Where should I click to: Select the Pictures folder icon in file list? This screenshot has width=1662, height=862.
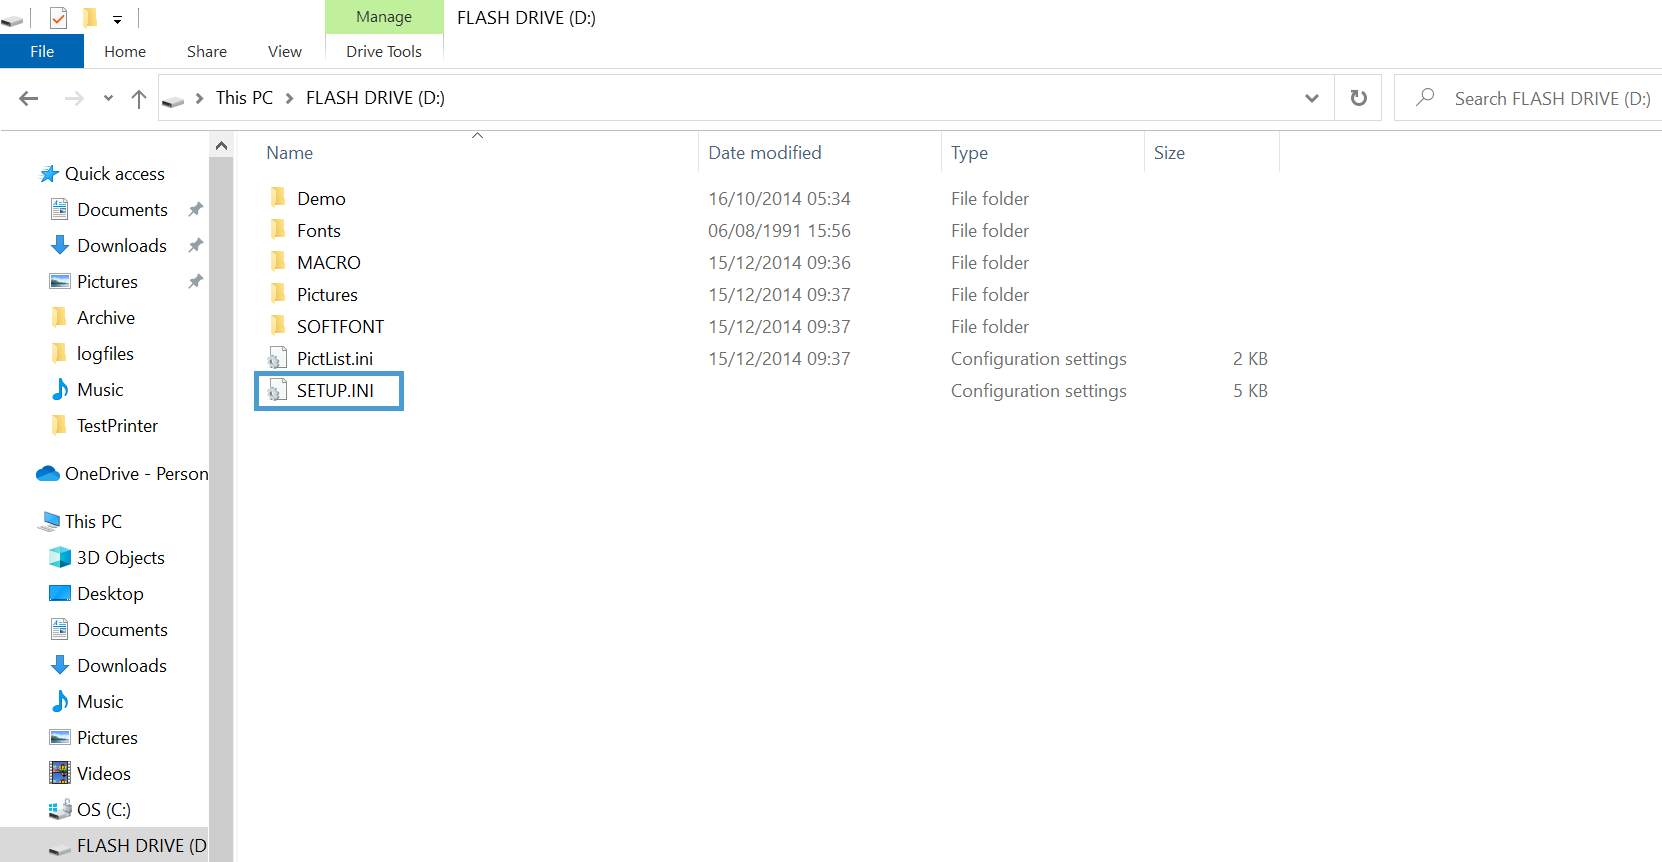(x=278, y=293)
